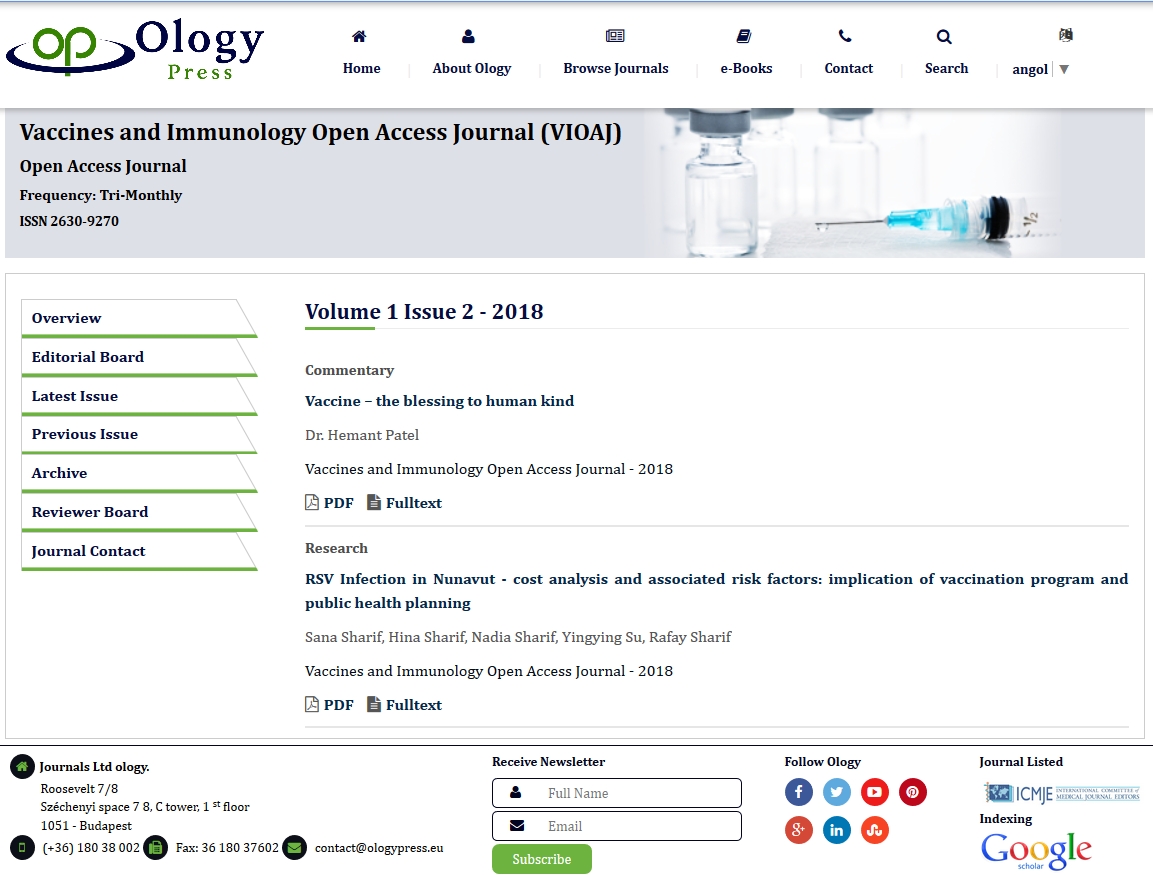Open About Ology menu item
The image size is (1153, 875).
coord(472,68)
